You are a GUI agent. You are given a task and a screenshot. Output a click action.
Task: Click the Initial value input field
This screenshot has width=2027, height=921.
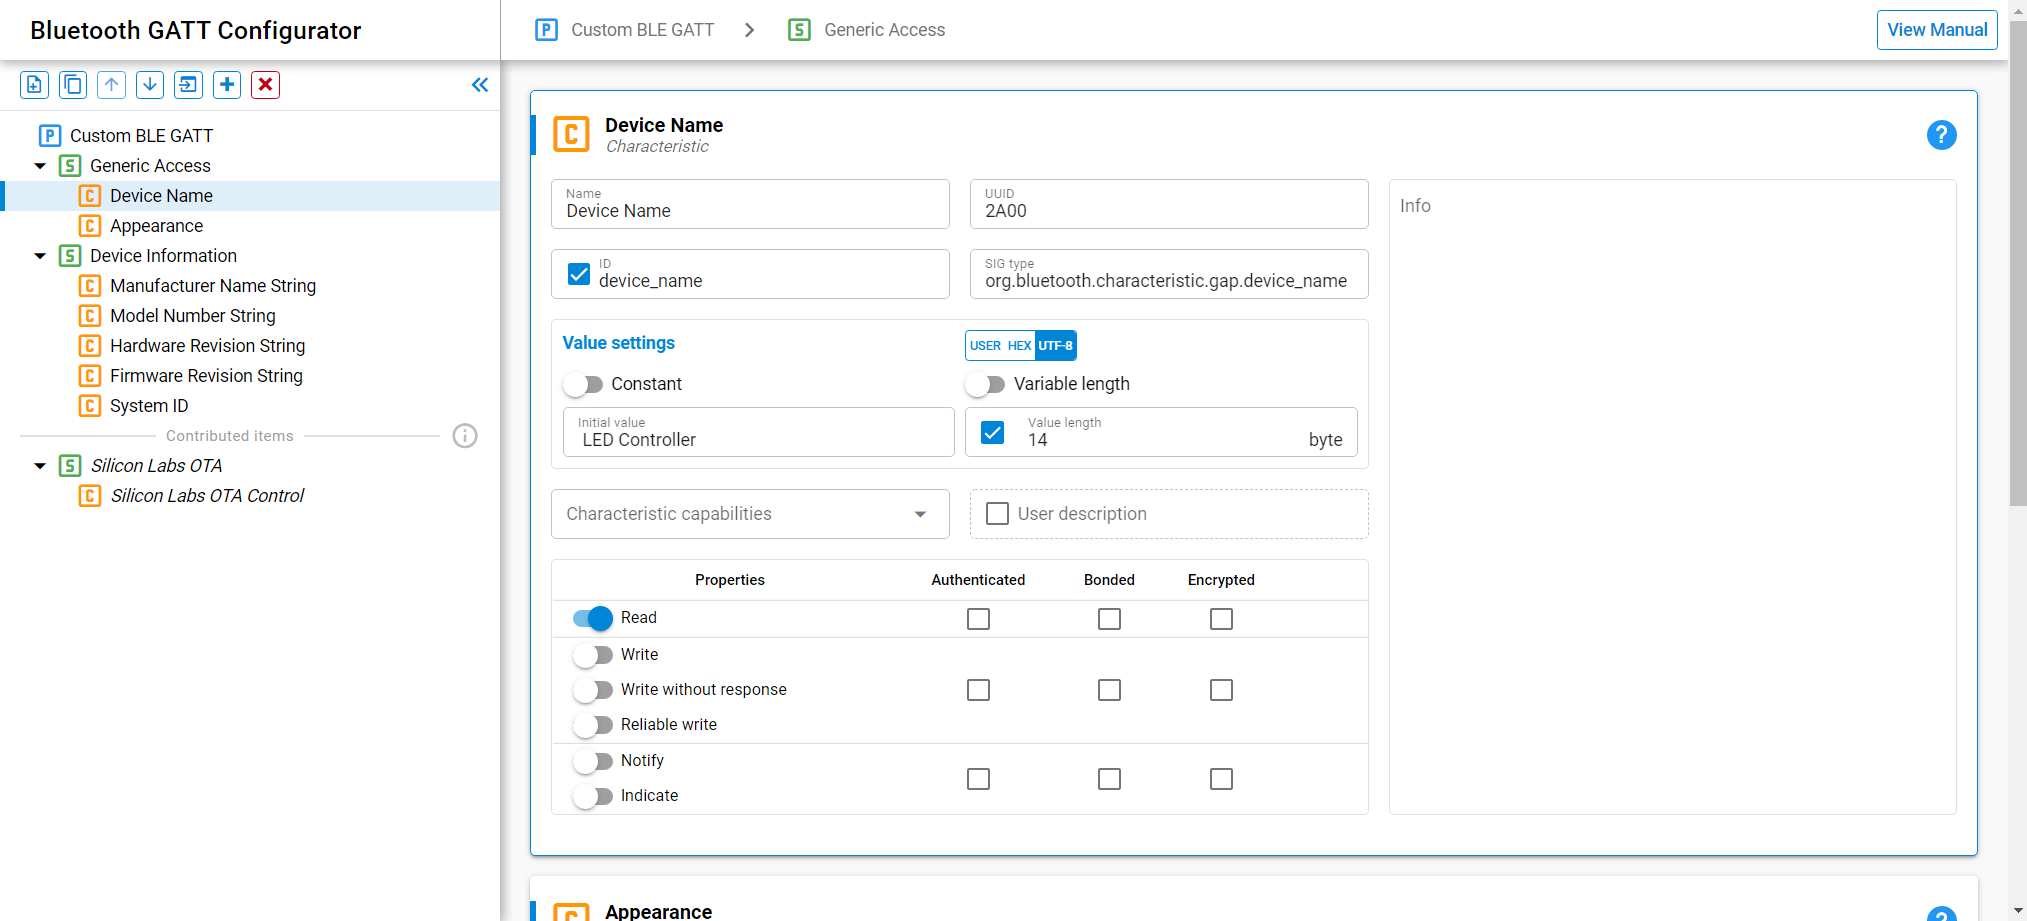pos(758,432)
